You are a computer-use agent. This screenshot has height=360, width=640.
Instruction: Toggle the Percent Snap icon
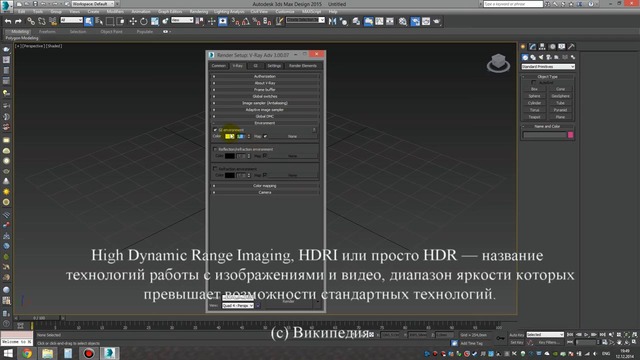click(256, 21)
